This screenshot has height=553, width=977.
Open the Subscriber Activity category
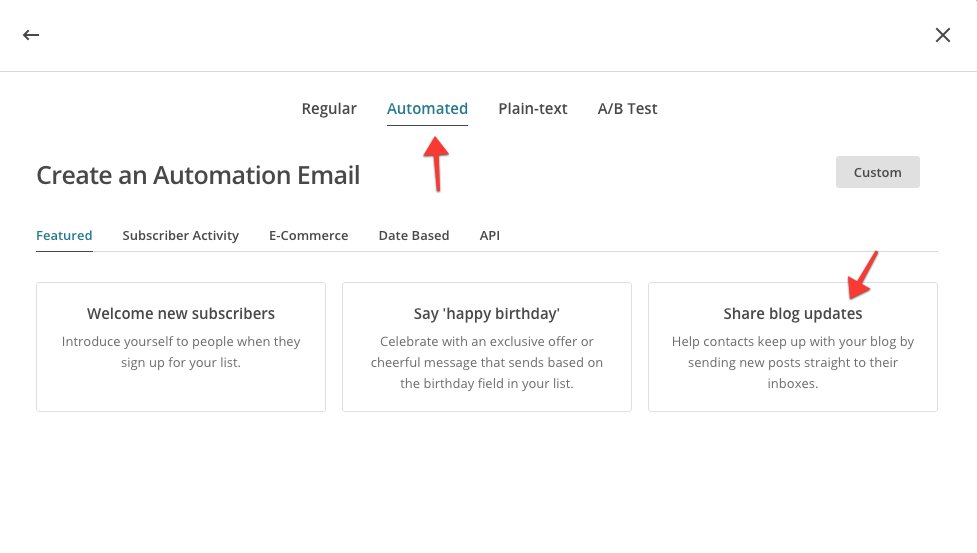point(180,236)
